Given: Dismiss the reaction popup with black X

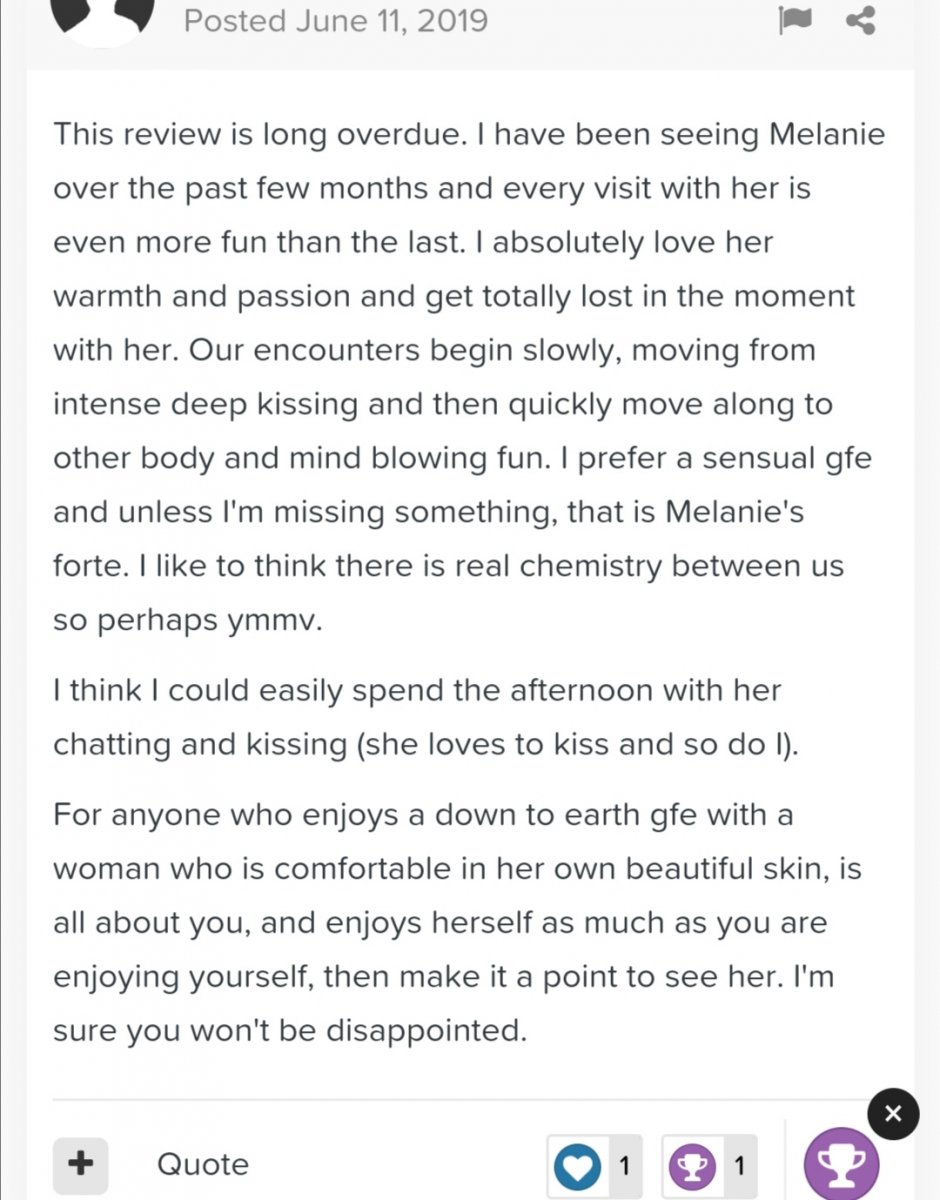Looking at the screenshot, I should click(x=893, y=1113).
